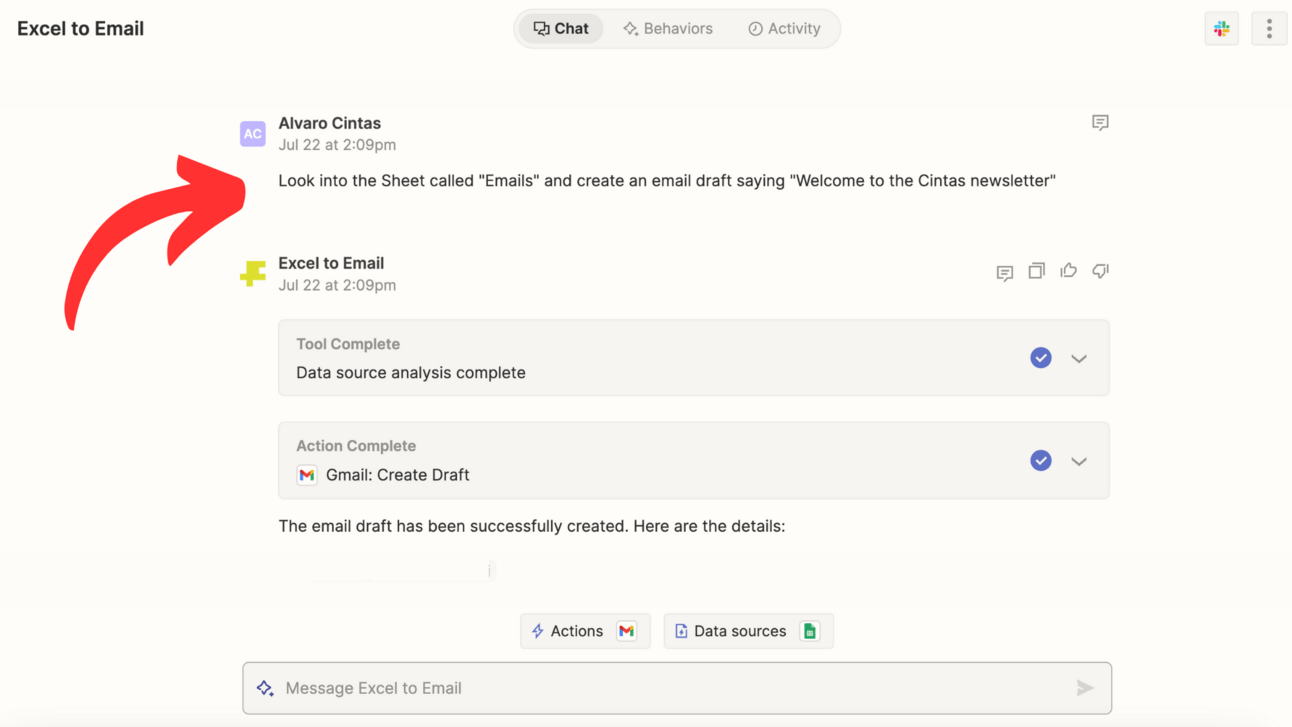1292x727 pixels.
Task: Click the Excel to Email sender name
Action: [331, 263]
